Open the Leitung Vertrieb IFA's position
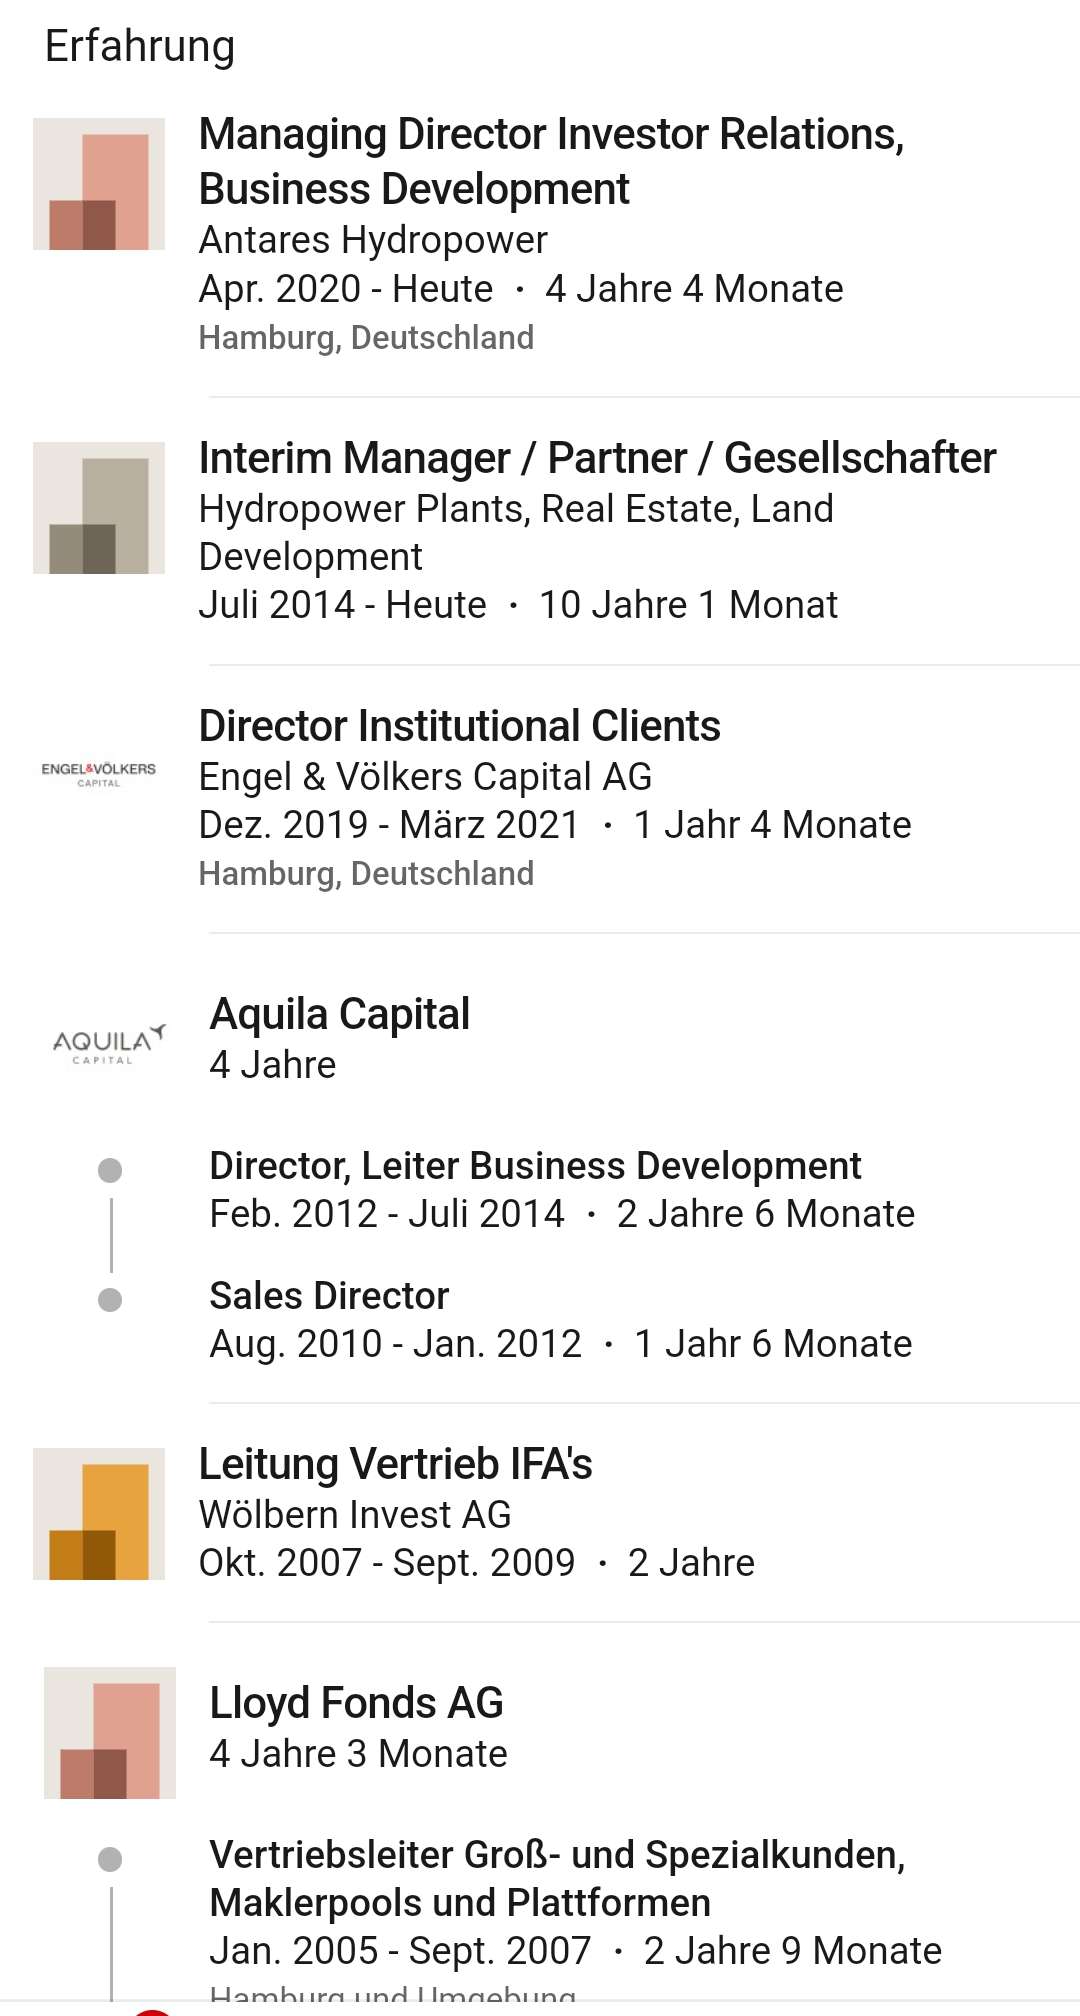The width and height of the screenshot is (1080, 2016). (395, 1464)
